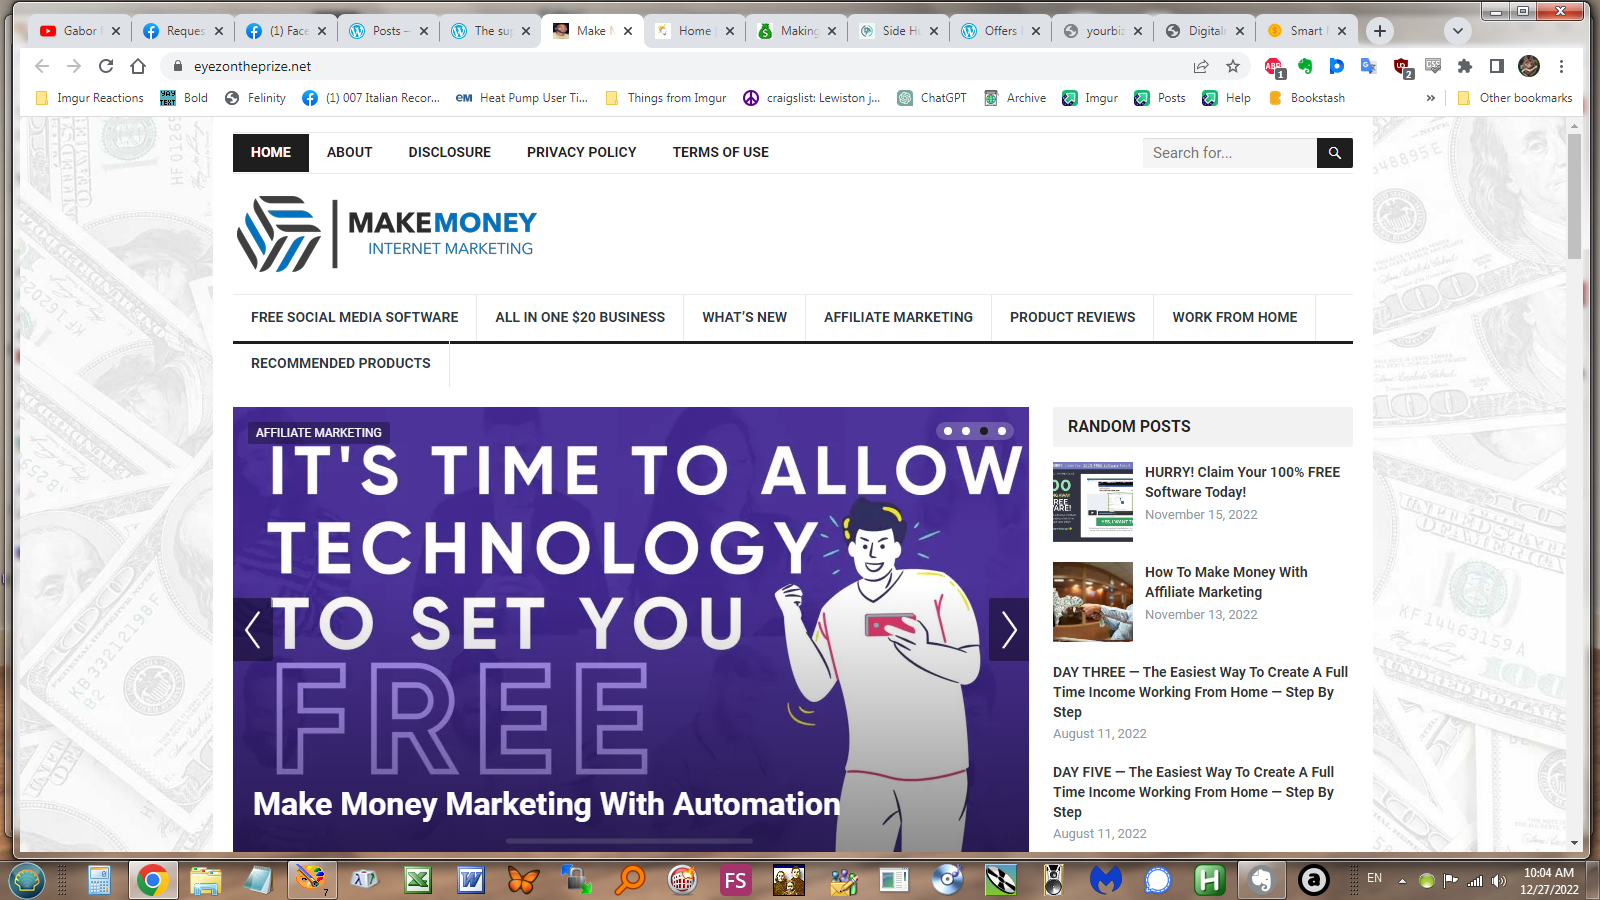Open new tab with plus button
Image resolution: width=1600 pixels, height=900 pixels.
click(1380, 31)
